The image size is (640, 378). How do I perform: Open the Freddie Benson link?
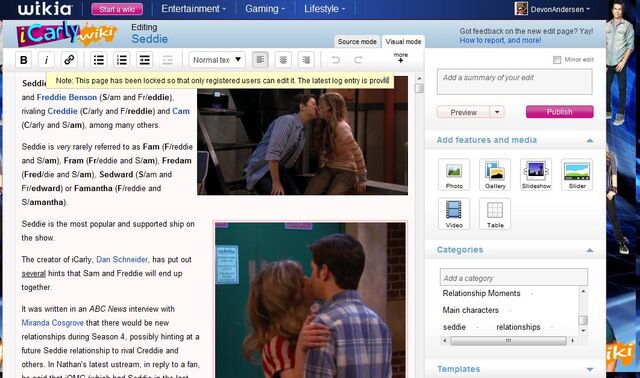tap(67, 98)
